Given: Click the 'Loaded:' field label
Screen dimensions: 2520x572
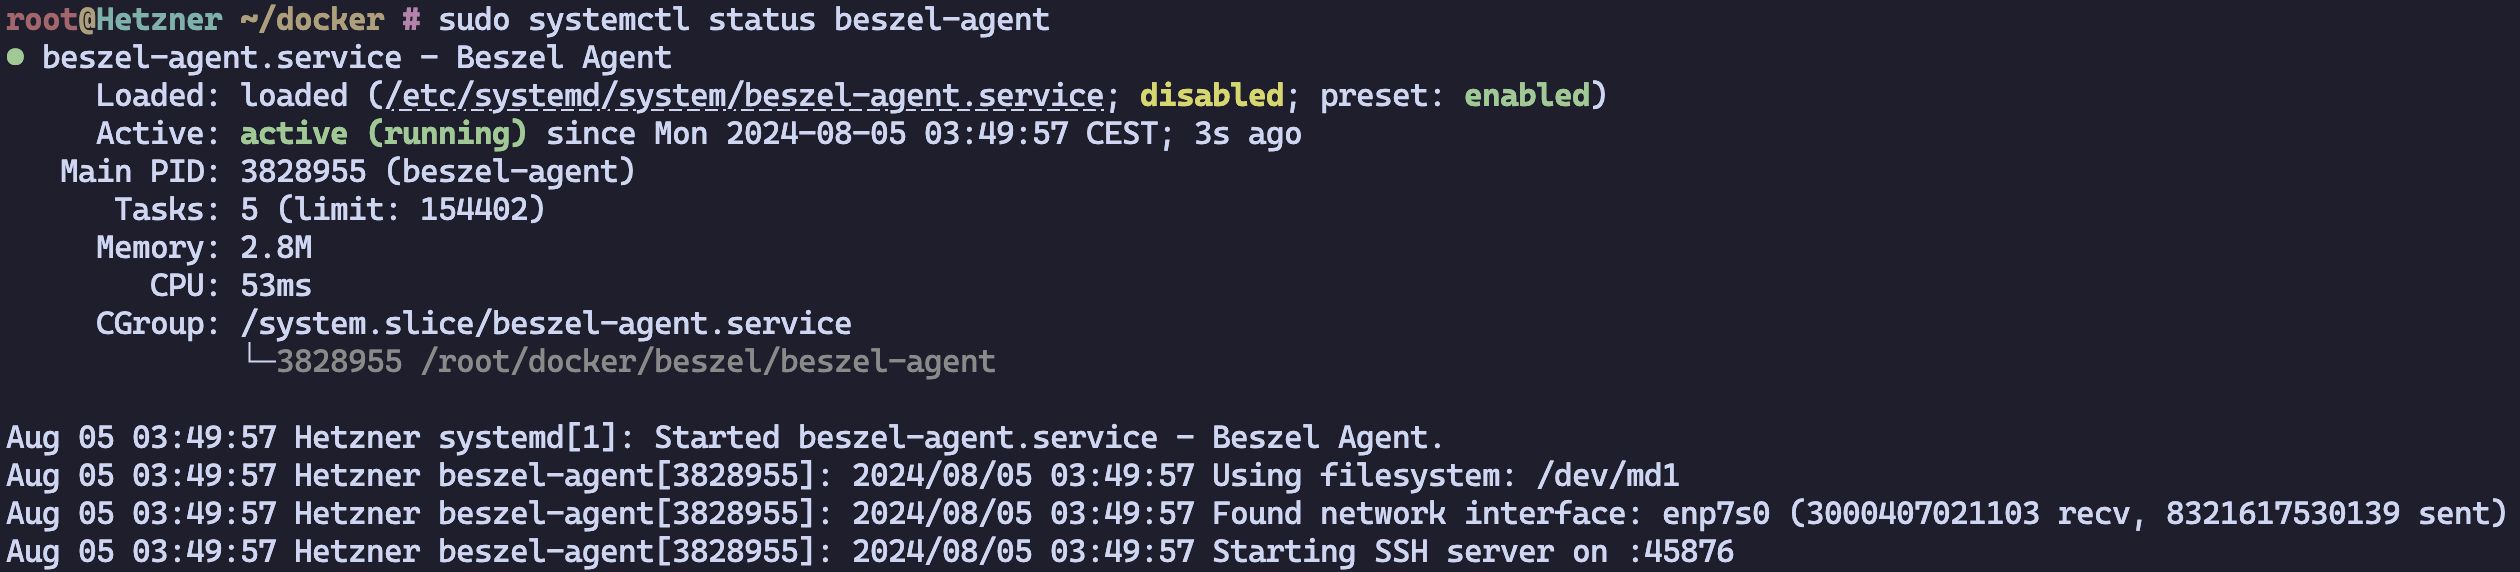Looking at the screenshot, I should 158,96.
